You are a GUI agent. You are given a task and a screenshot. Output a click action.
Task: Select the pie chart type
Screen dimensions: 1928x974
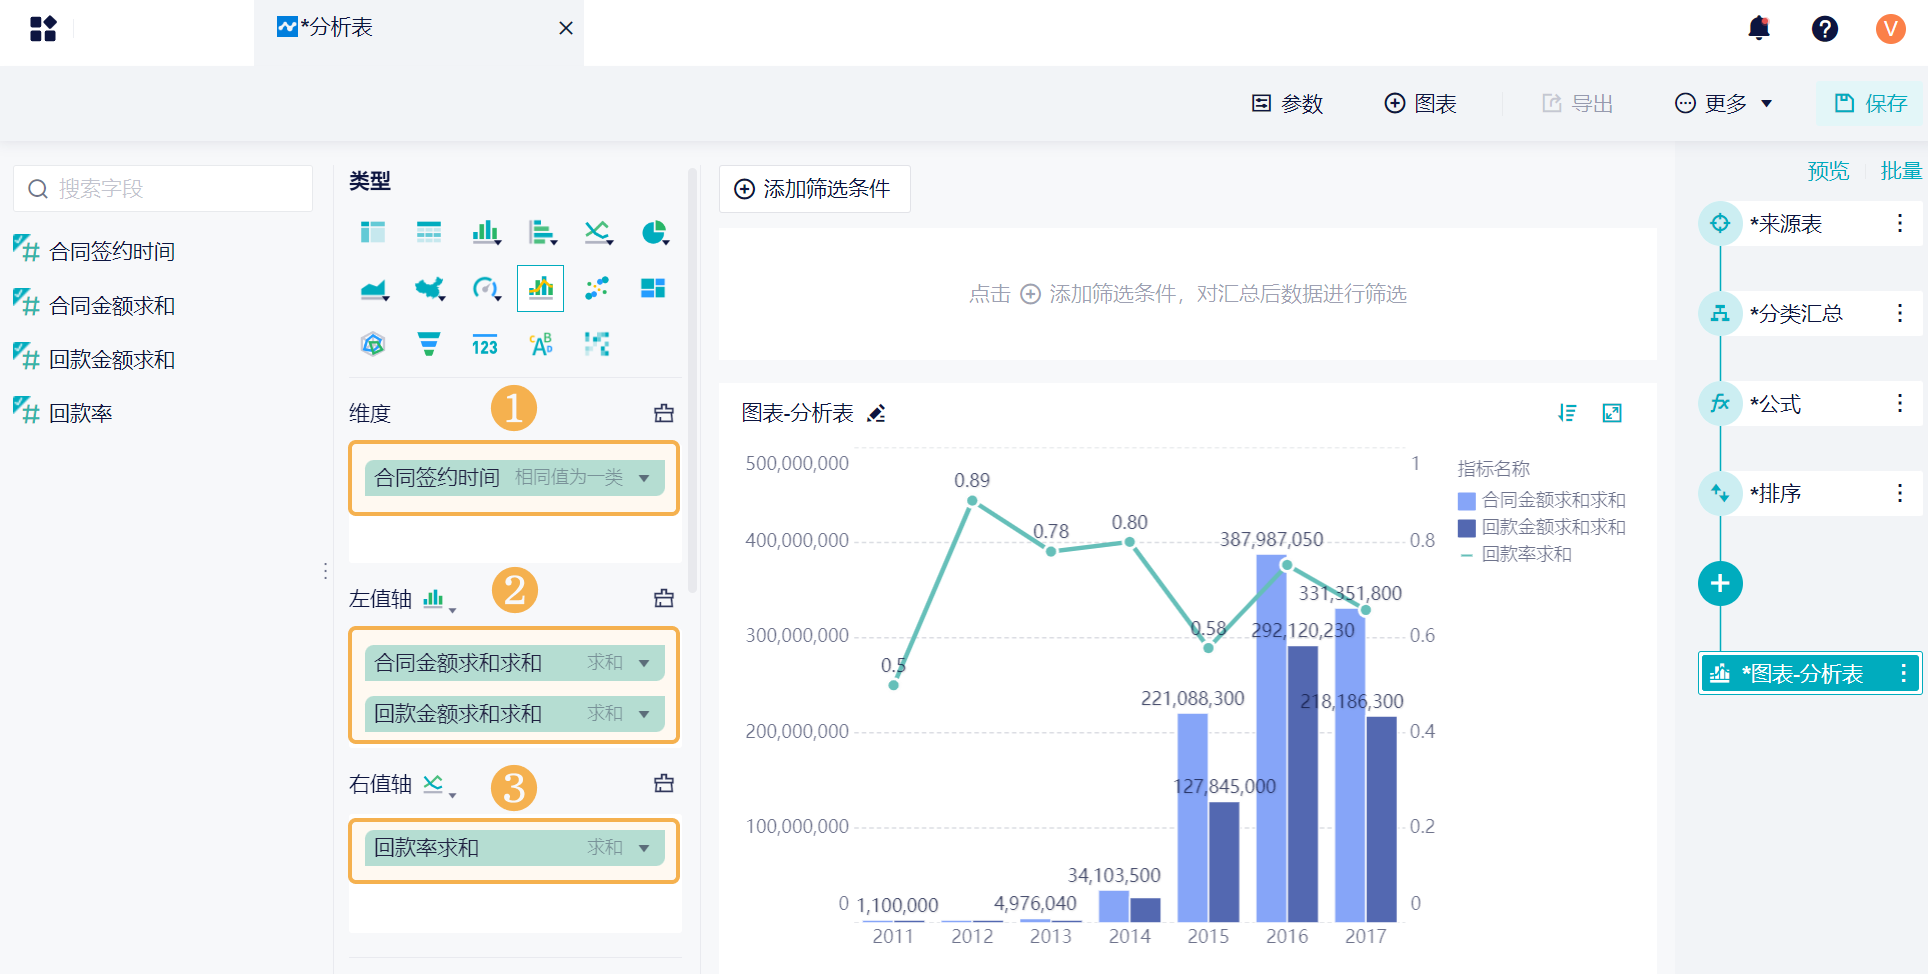click(x=654, y=232)
